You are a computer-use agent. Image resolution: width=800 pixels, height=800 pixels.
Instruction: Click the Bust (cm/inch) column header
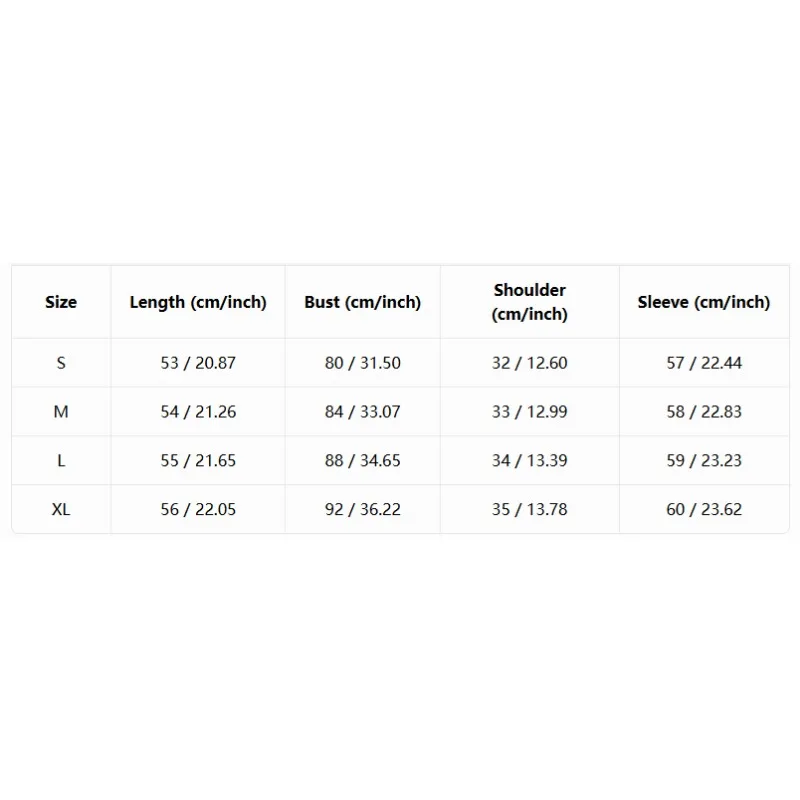(363, 302)
